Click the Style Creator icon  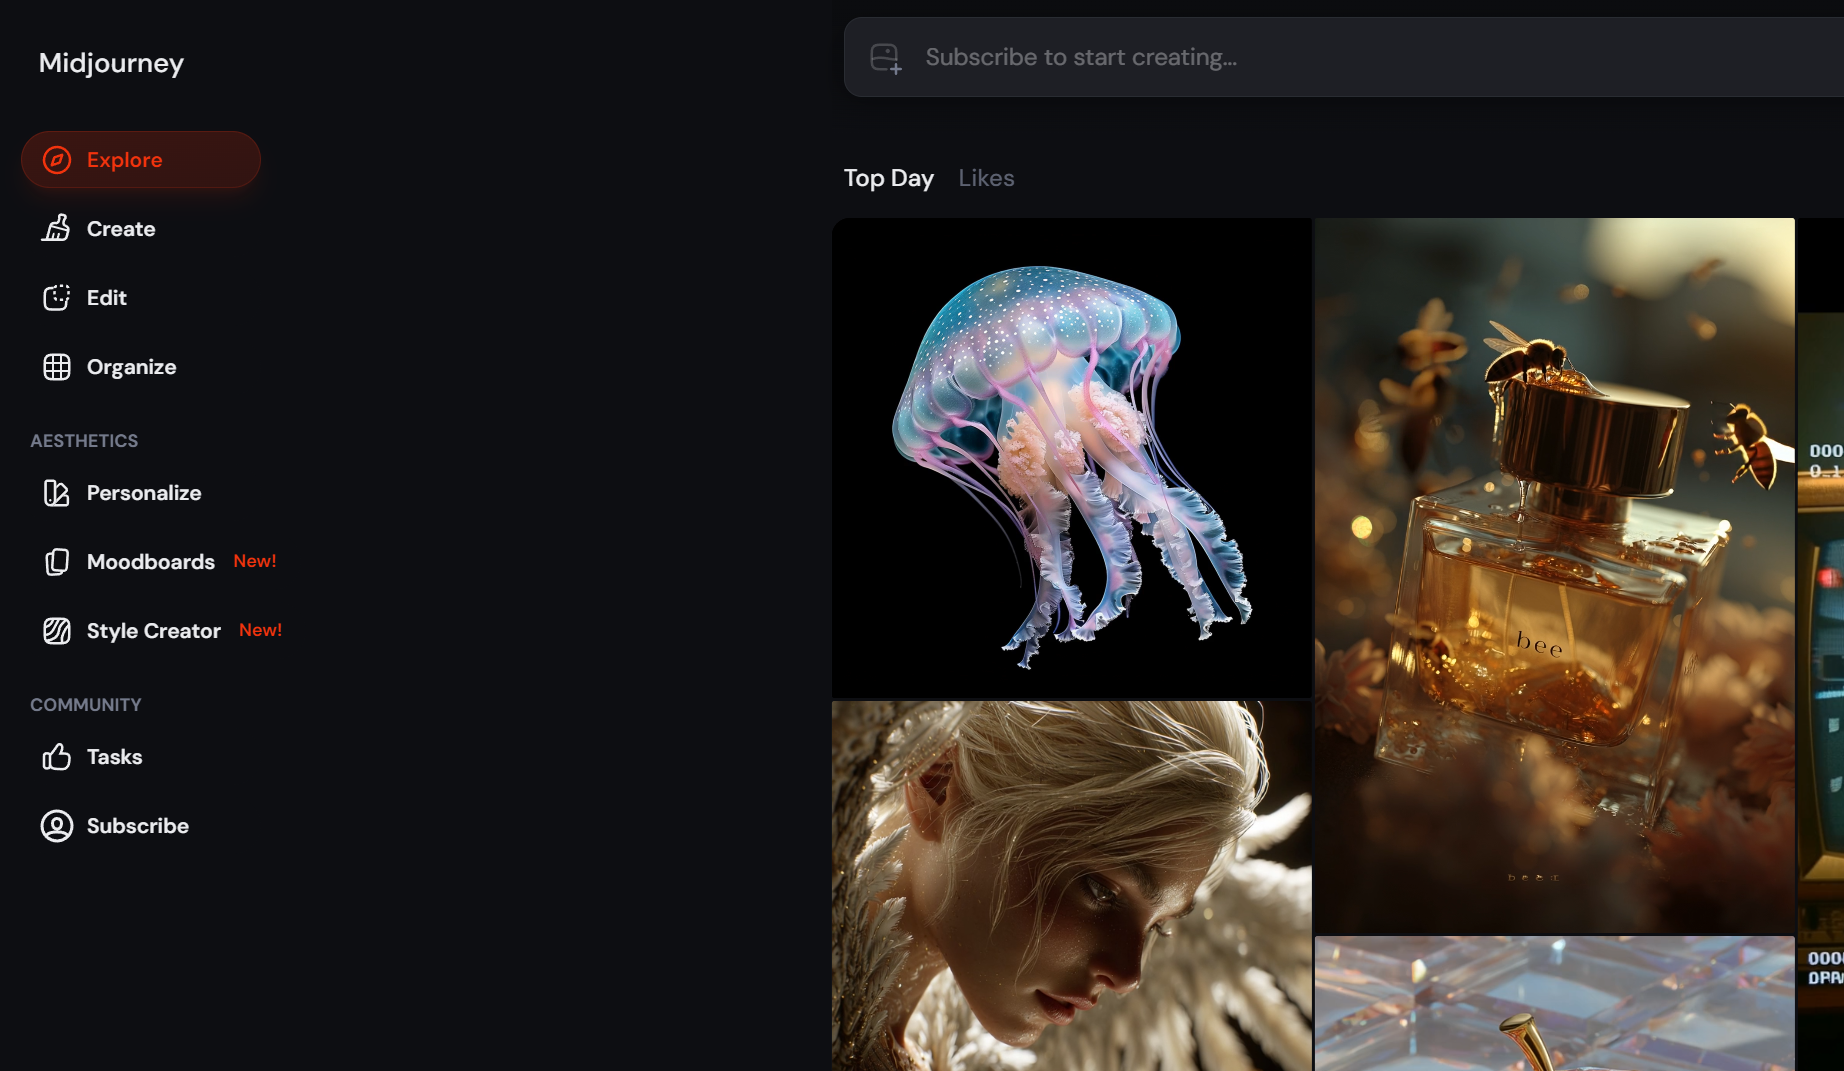point(57,631)
